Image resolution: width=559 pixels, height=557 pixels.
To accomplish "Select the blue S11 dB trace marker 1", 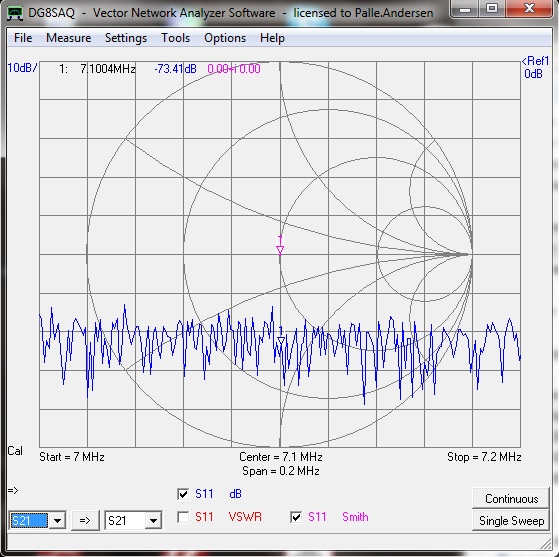I will tap(281, 337).
